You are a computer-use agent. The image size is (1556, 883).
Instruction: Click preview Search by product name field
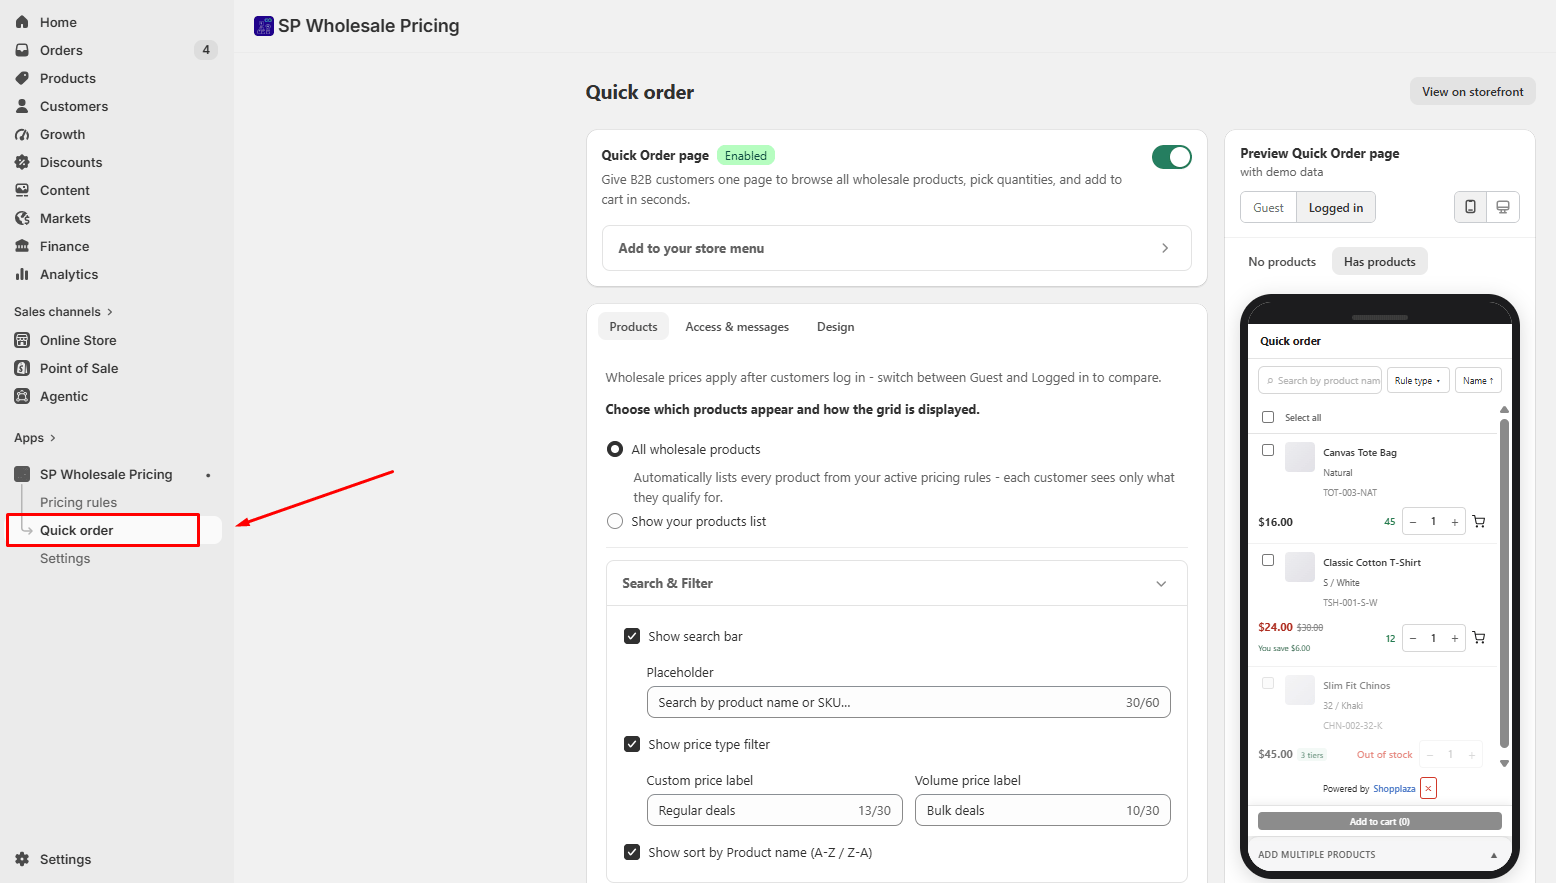pyautogui.click(x=1320, y=380)
